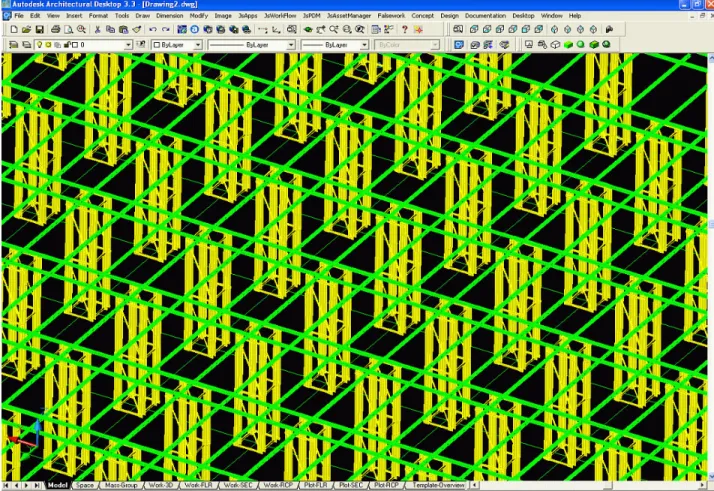The height and width of the screenshot is (491, 714).
Task: Click the Zoom Realtime magnifier icon
Action: (x=334, y=30)
